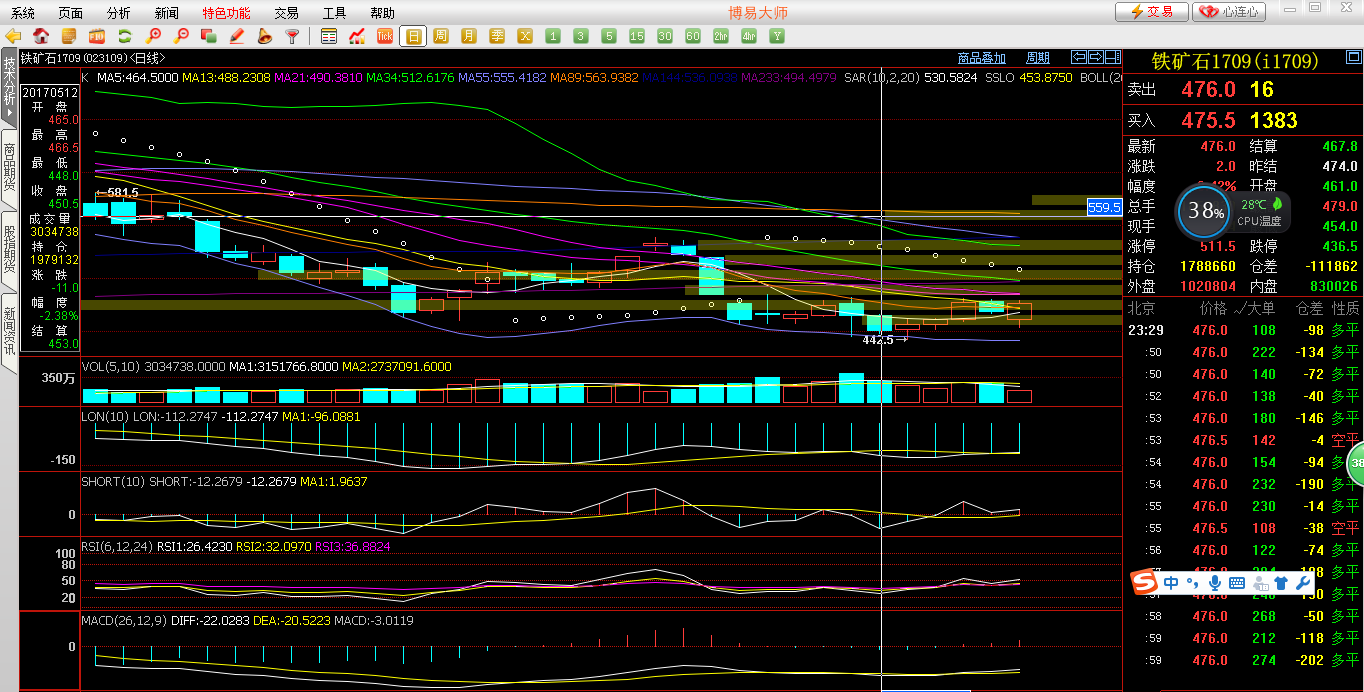Image resolution: width=1364 pixels, height=692 pixels.
Task: Click the overlapping windows icon in toolbar
Action: tap(209, 36)
